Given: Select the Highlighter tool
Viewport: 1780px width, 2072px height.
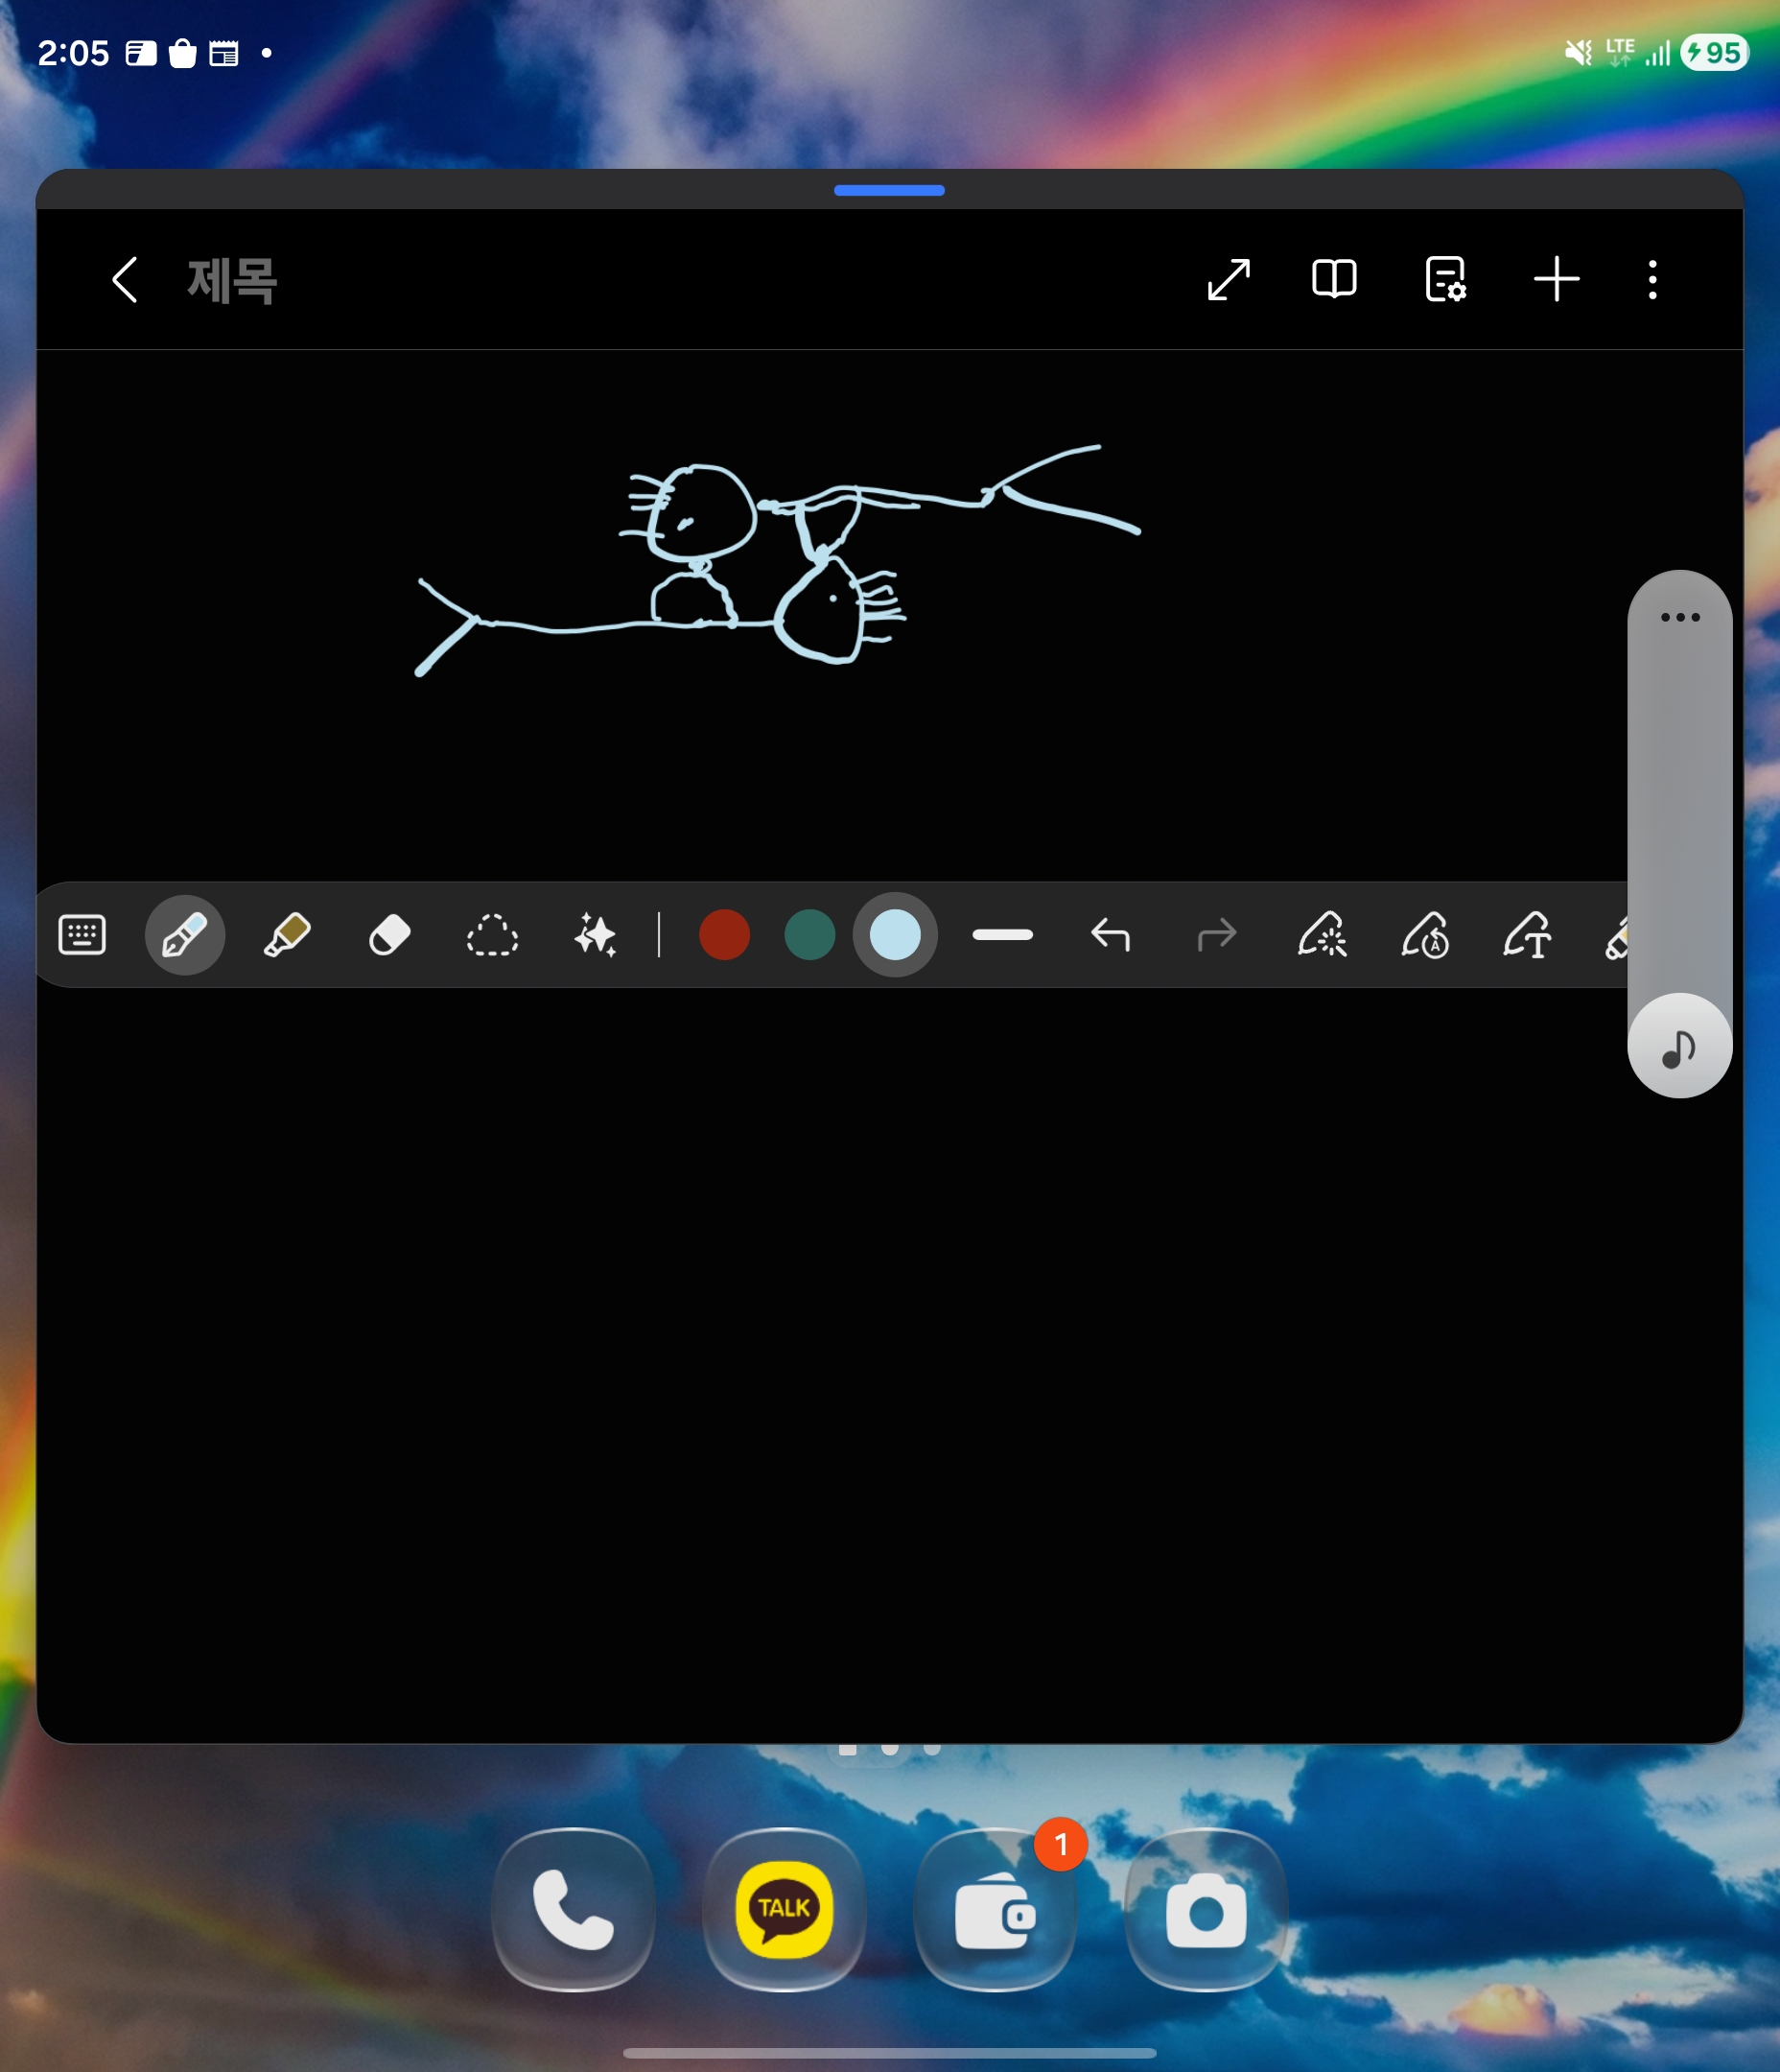Looking at the screenshot, I should click(287, 935).
